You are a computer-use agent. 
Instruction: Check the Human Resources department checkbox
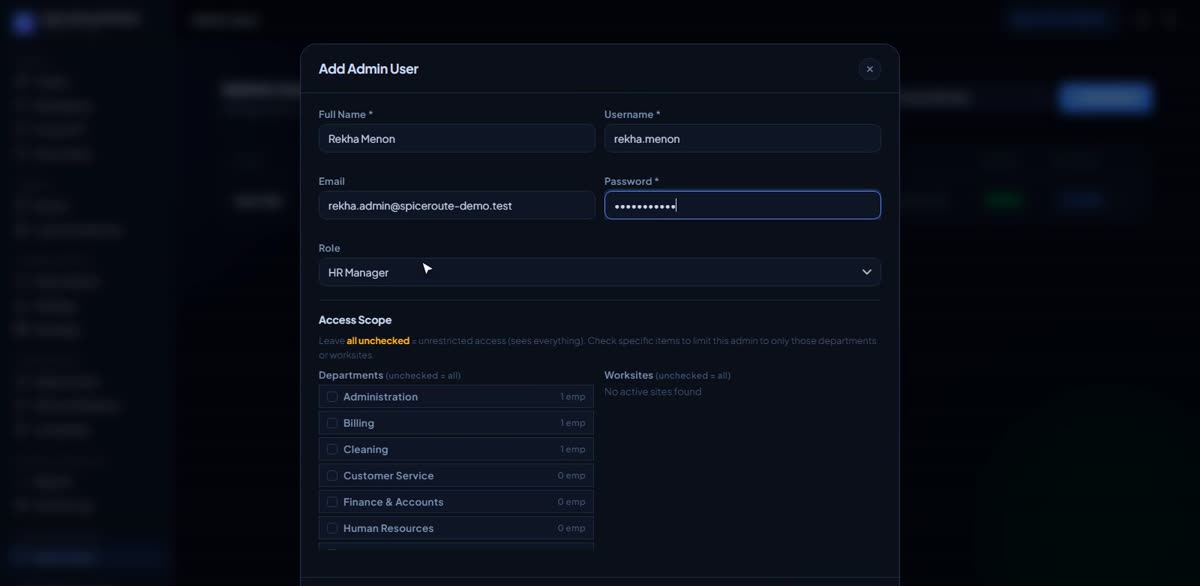point(332,528)
